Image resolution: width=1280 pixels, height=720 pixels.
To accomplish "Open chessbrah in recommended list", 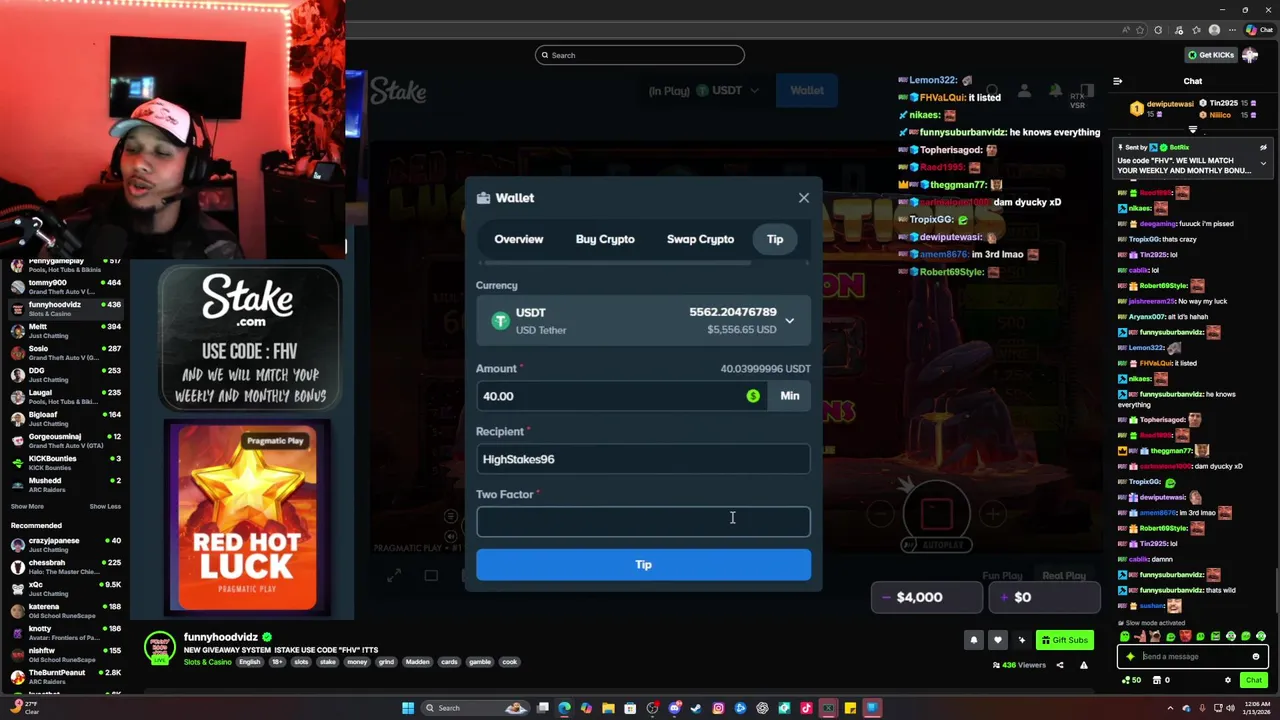I will (x=66, y=567).
